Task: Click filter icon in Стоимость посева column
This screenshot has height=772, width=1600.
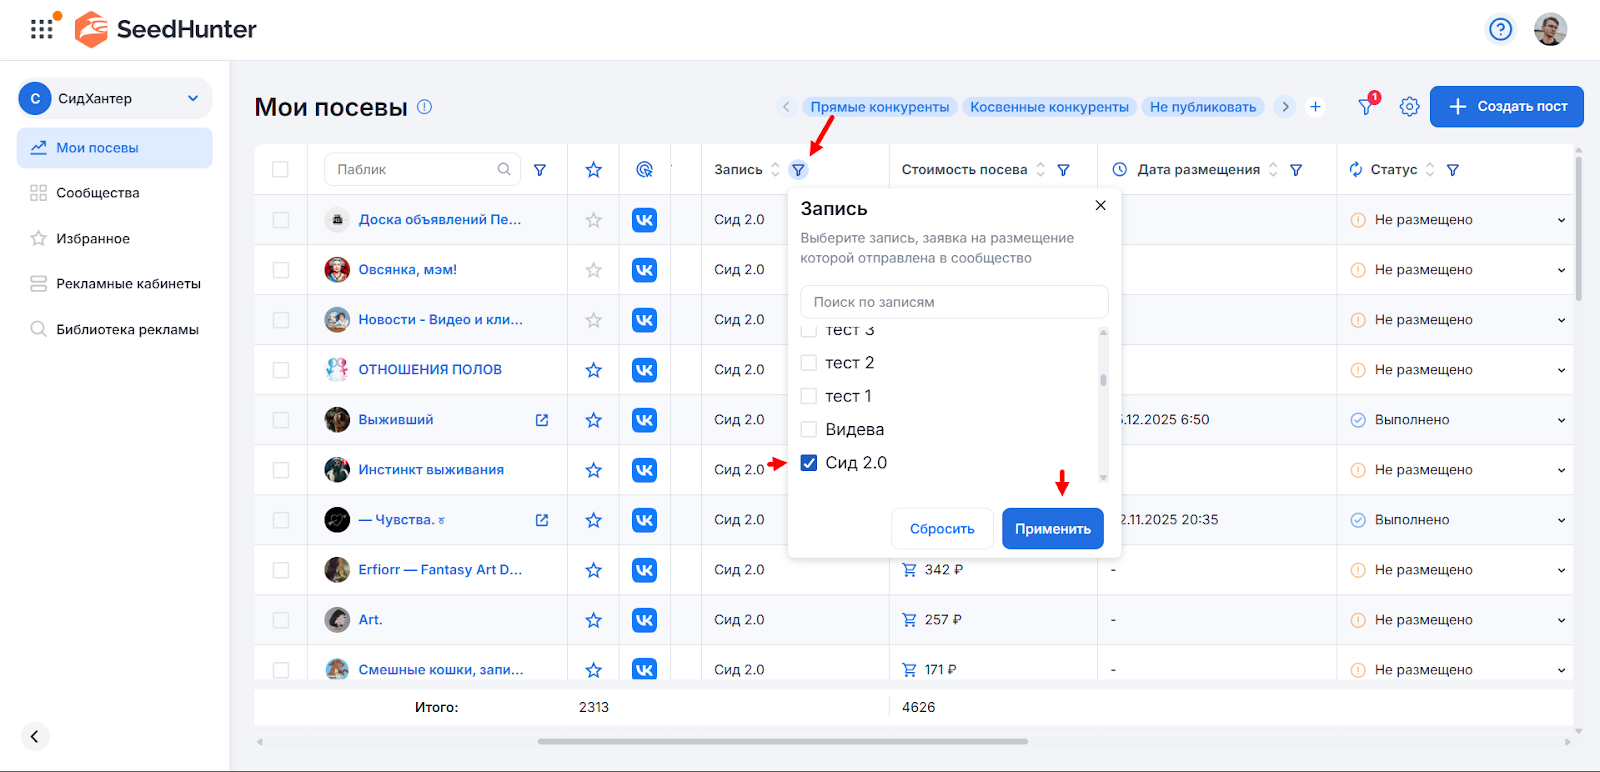Action: tap(1063, 170)
